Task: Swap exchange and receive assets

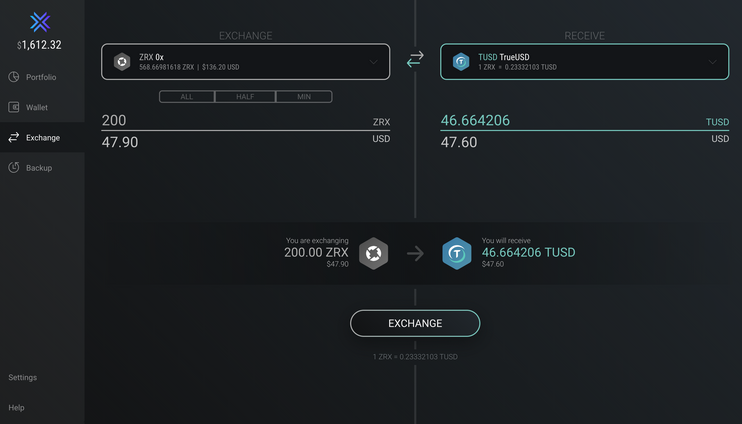Action: pyautogui.click(x=415, y=59)
